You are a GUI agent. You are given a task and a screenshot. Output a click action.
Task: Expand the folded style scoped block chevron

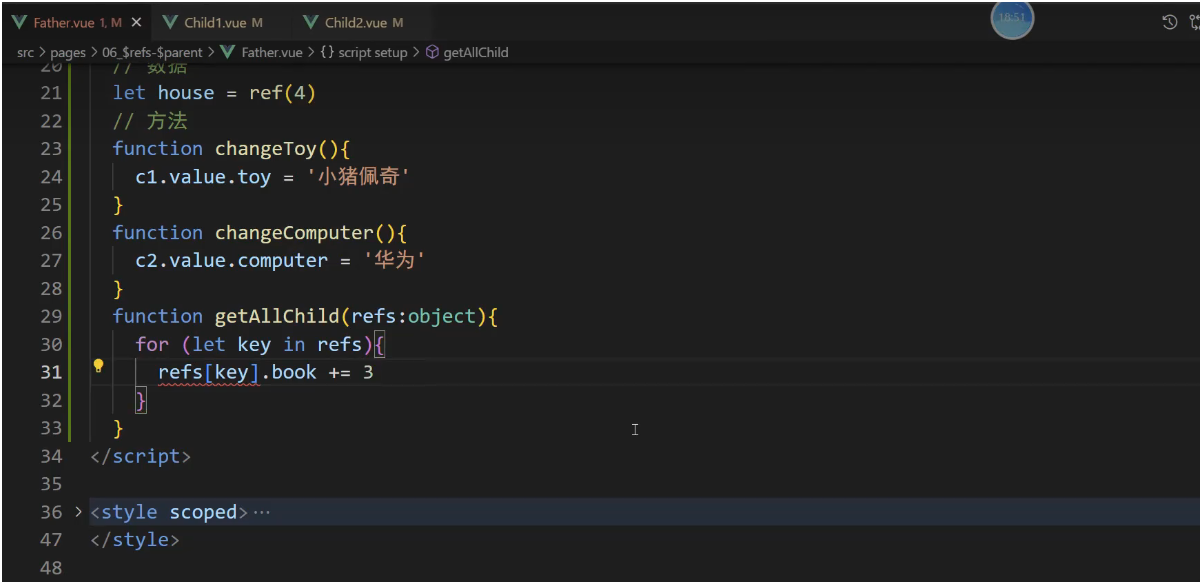point(79,512)
